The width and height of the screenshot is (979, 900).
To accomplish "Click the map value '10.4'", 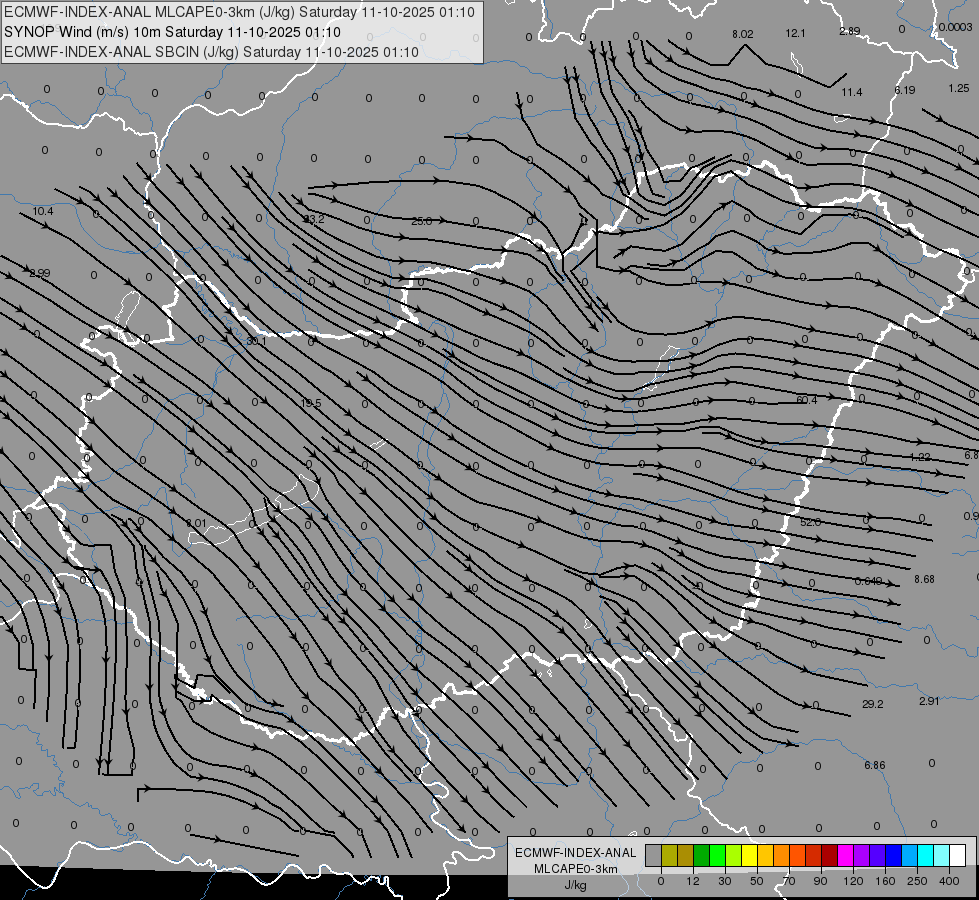I will [x=42, y=211].
